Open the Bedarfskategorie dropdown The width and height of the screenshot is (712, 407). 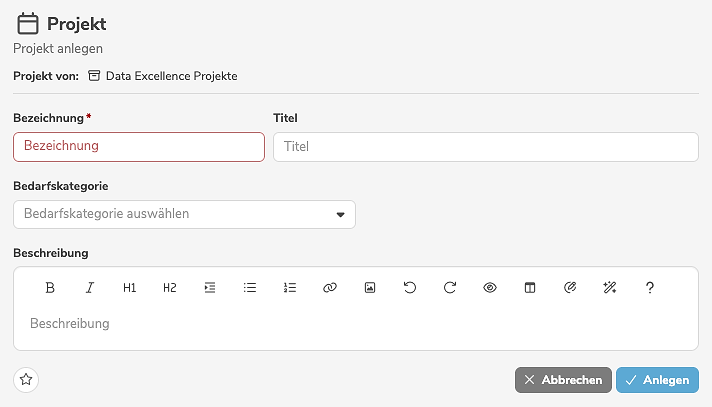coord(184,214)
